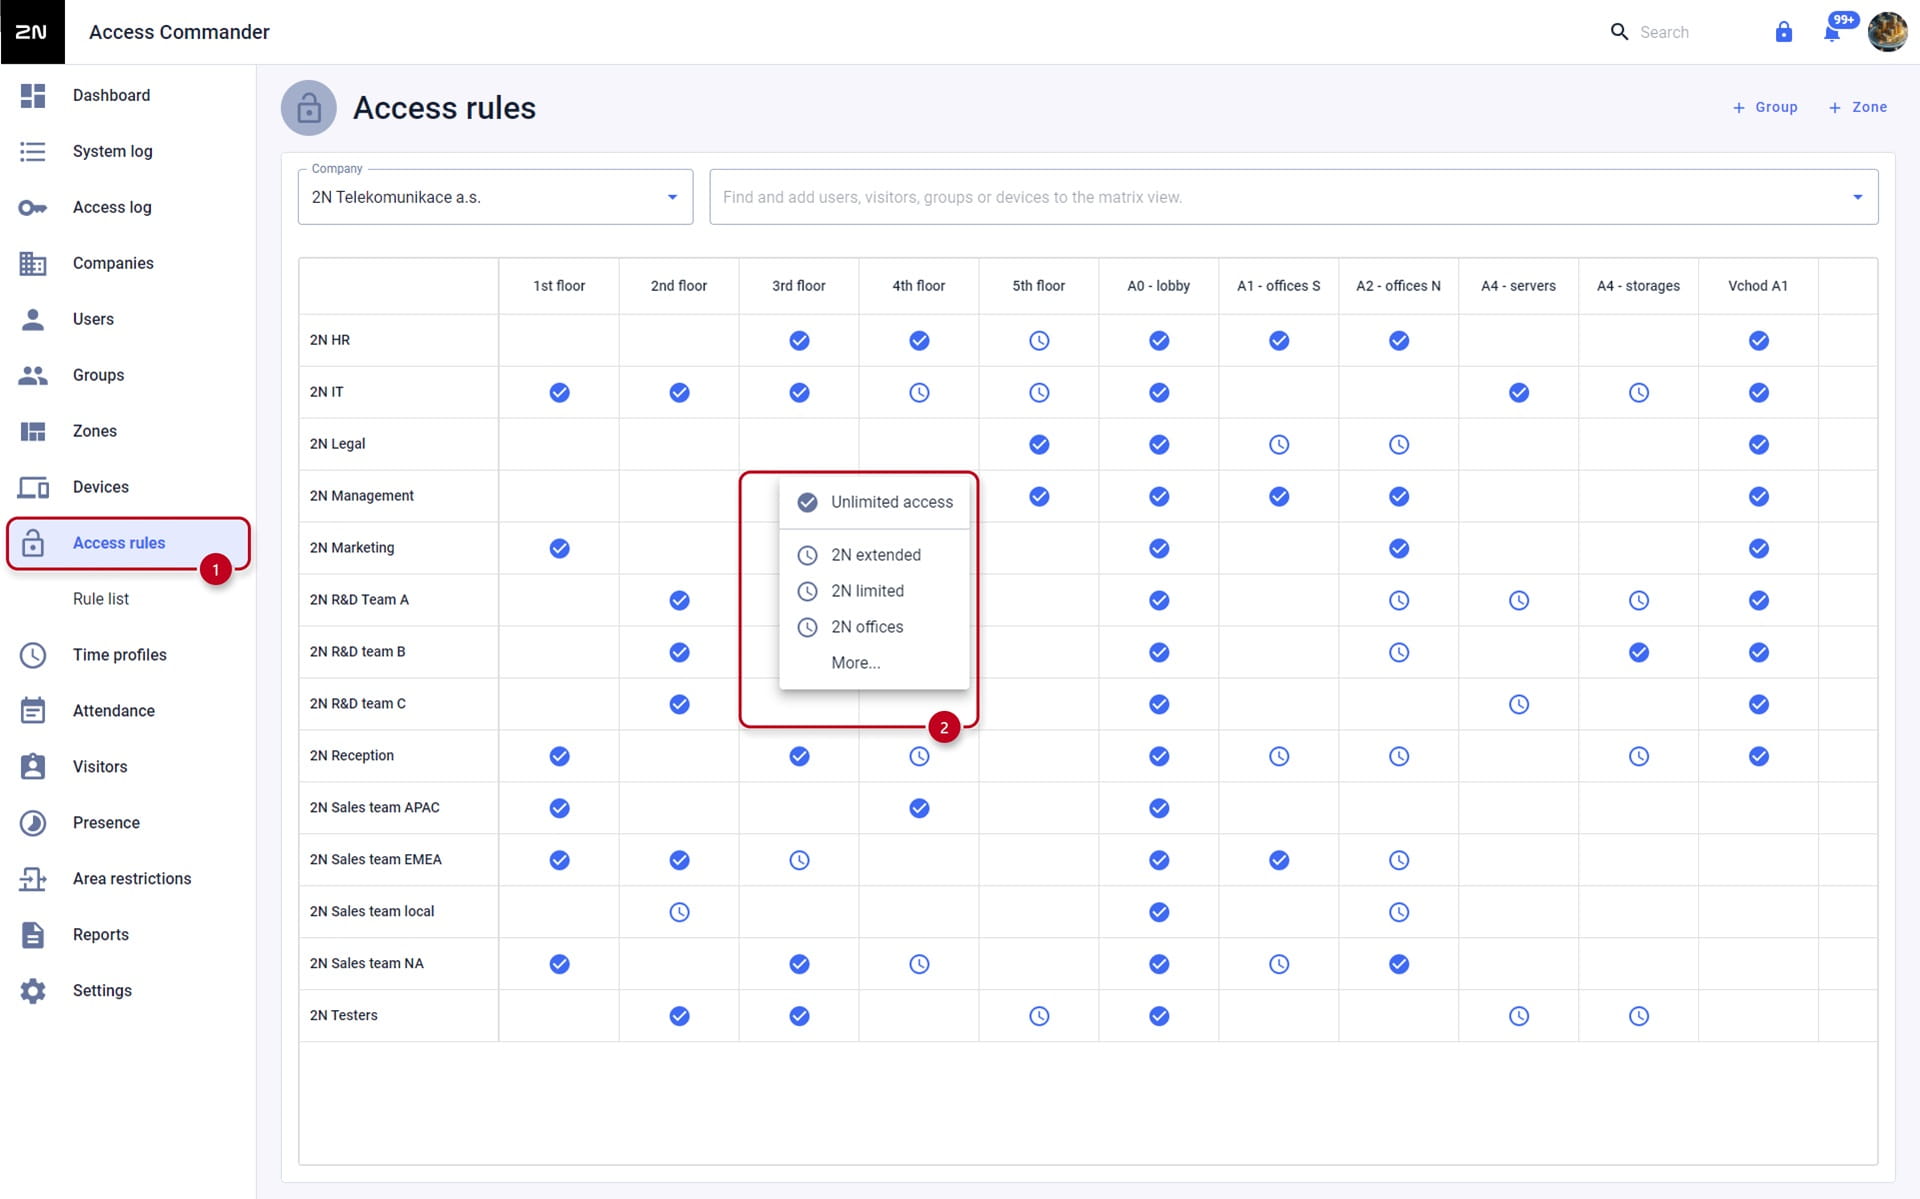
Task: Toggle 2N HR access to 3rd floor
Action: pos(799,341)
